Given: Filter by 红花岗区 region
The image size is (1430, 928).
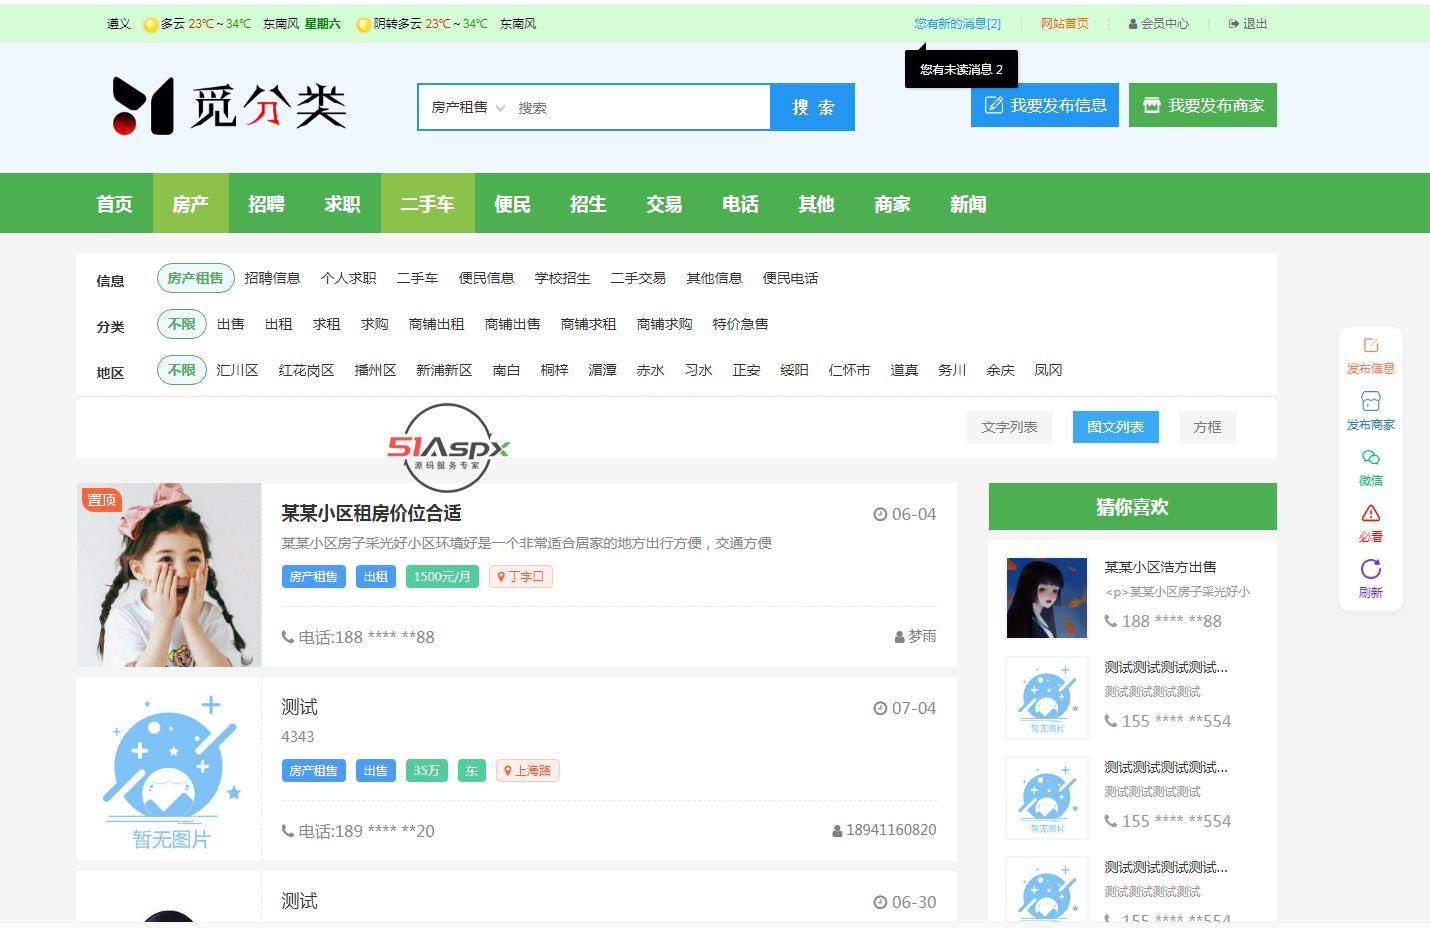Looking at the screenshot, I should click(307, 370).
